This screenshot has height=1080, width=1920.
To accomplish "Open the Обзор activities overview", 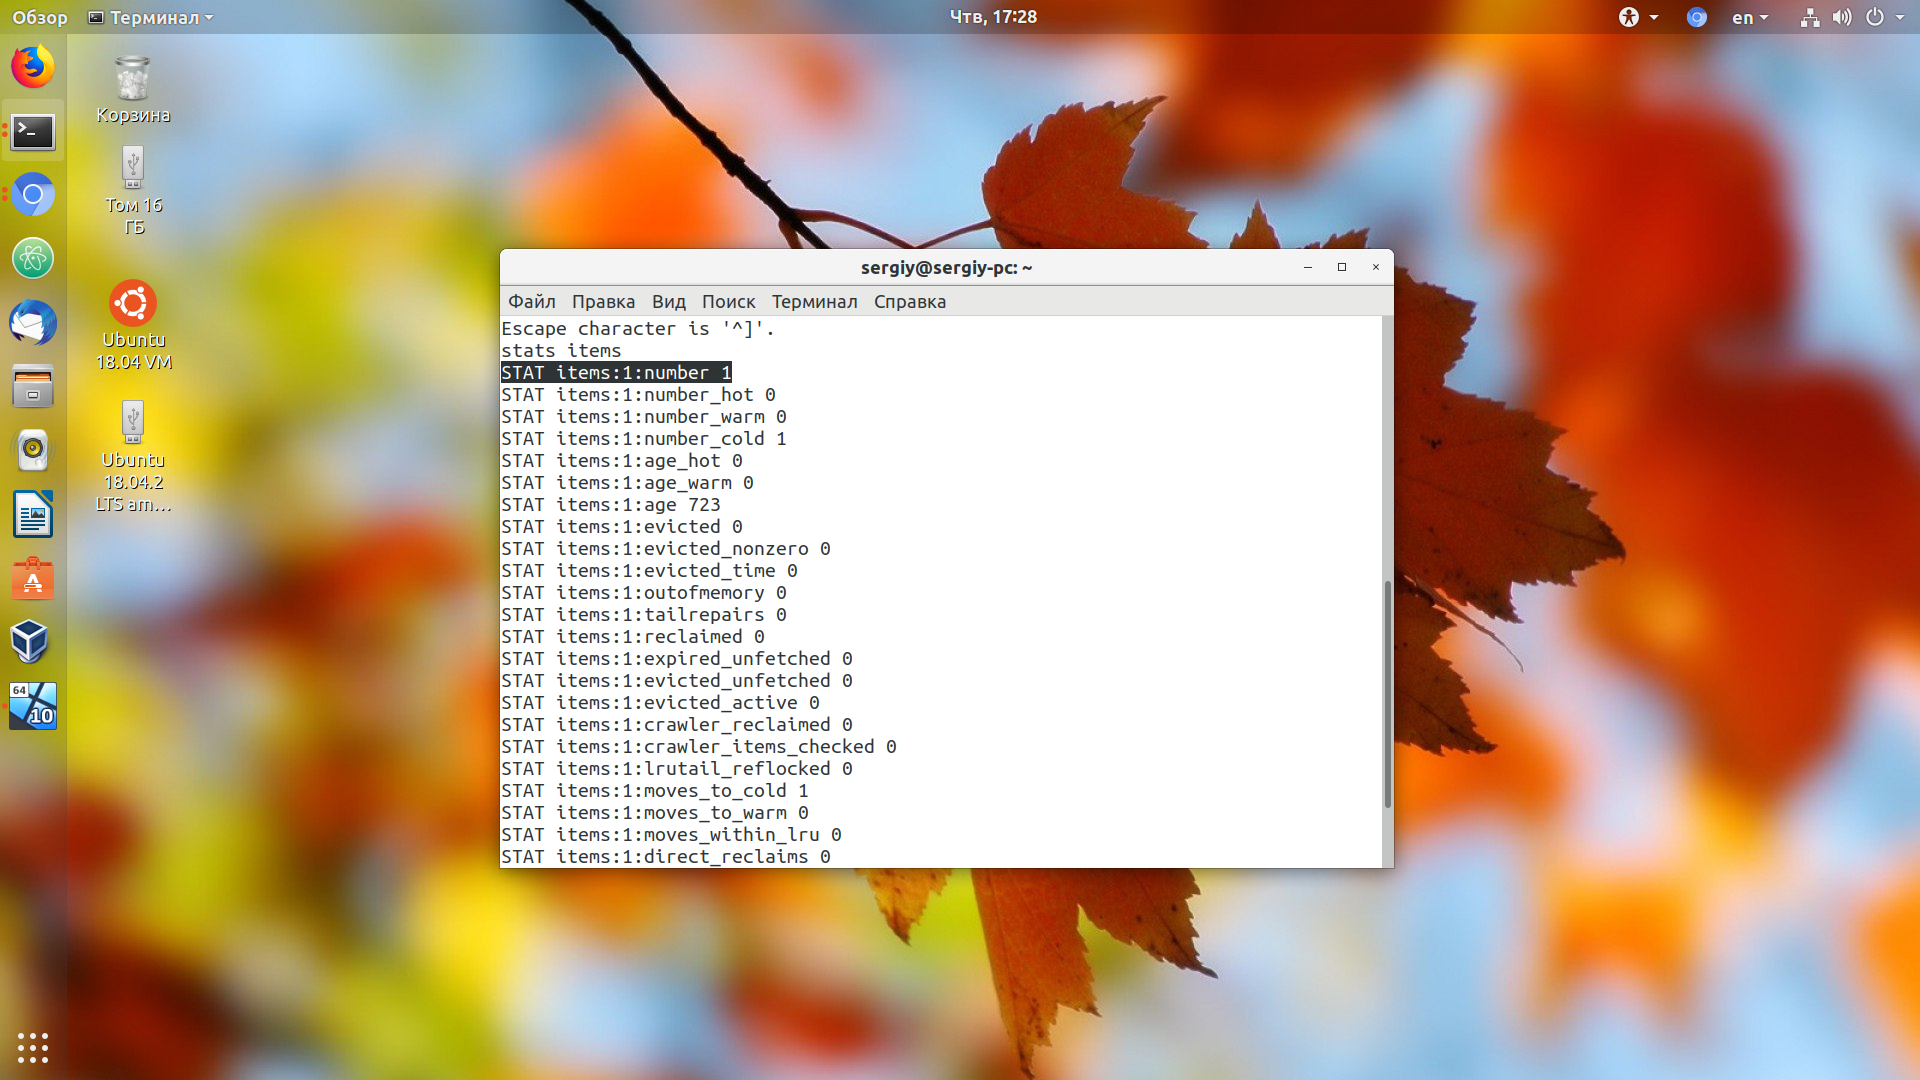I will [40, 17].
